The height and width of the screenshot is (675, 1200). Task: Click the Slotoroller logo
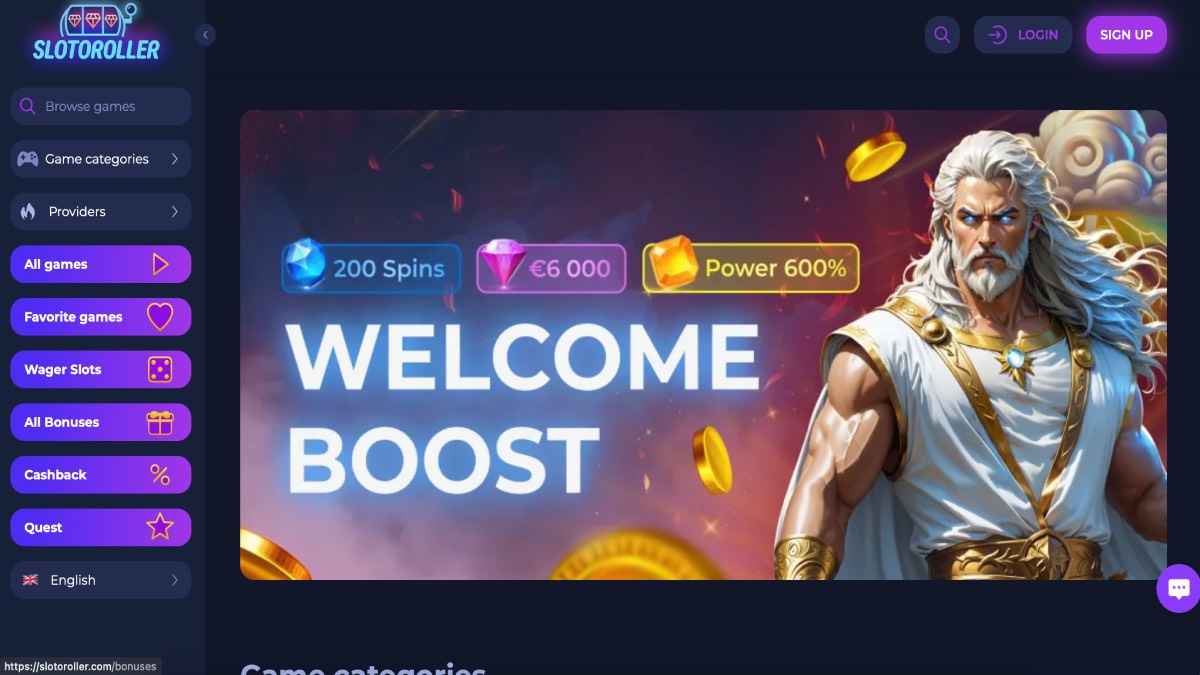click(x=97, y=34)
